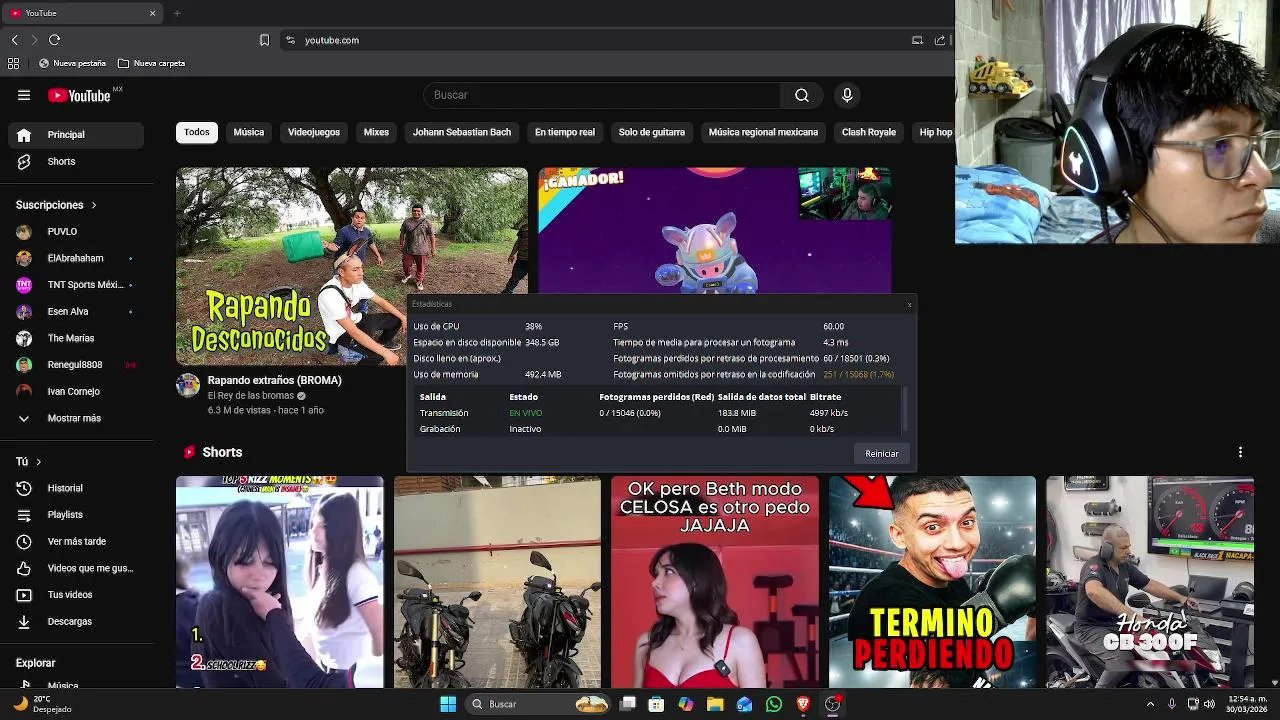Screen dimensions: 1280x720
Task: Select the Mixes filter chip
Action: [x=376, y=132]
